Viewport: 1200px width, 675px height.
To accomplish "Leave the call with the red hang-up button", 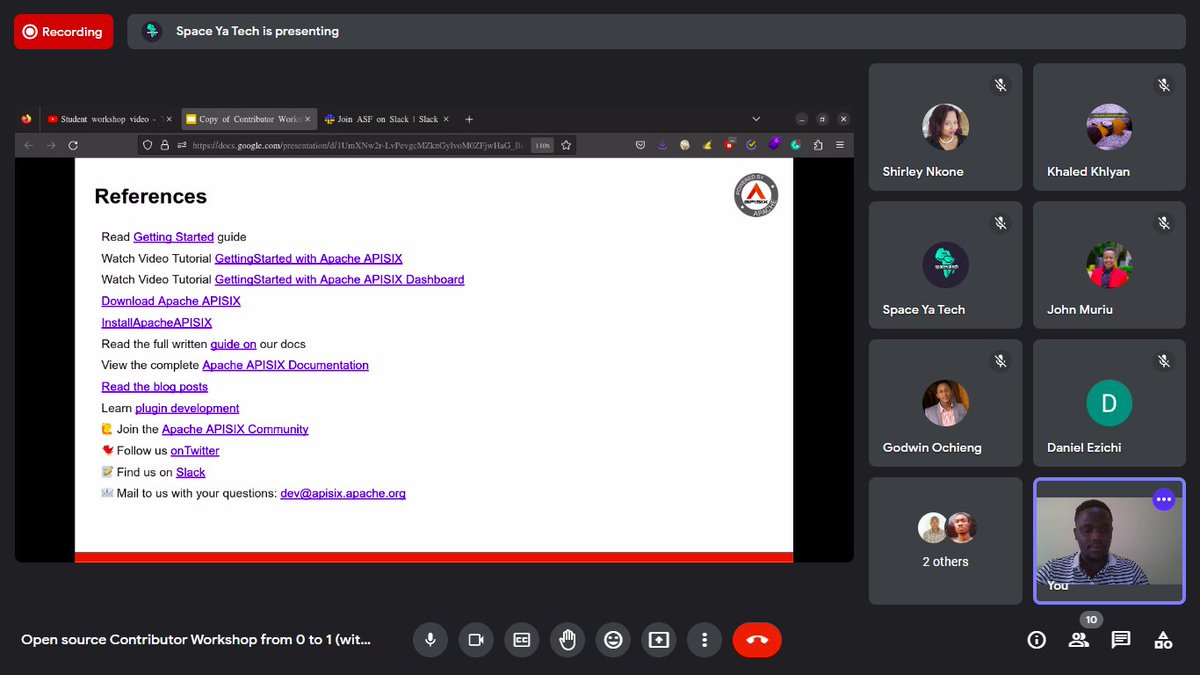I will point(757,639).
